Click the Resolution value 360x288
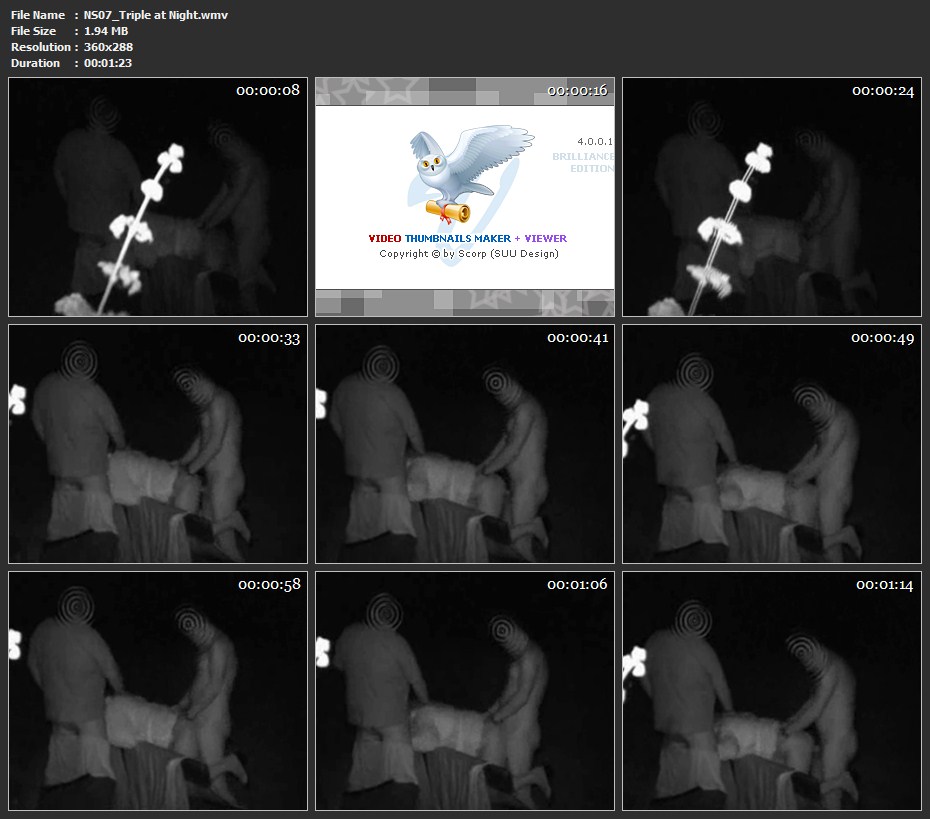The height and width of the screenshot is (819, 930). pyautogui.click(x=108, y=47)
